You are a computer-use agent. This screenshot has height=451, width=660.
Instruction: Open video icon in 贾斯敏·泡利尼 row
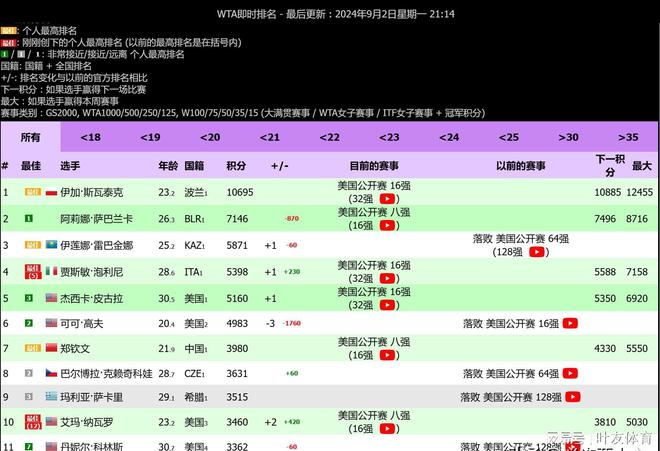tap(387, 278)
